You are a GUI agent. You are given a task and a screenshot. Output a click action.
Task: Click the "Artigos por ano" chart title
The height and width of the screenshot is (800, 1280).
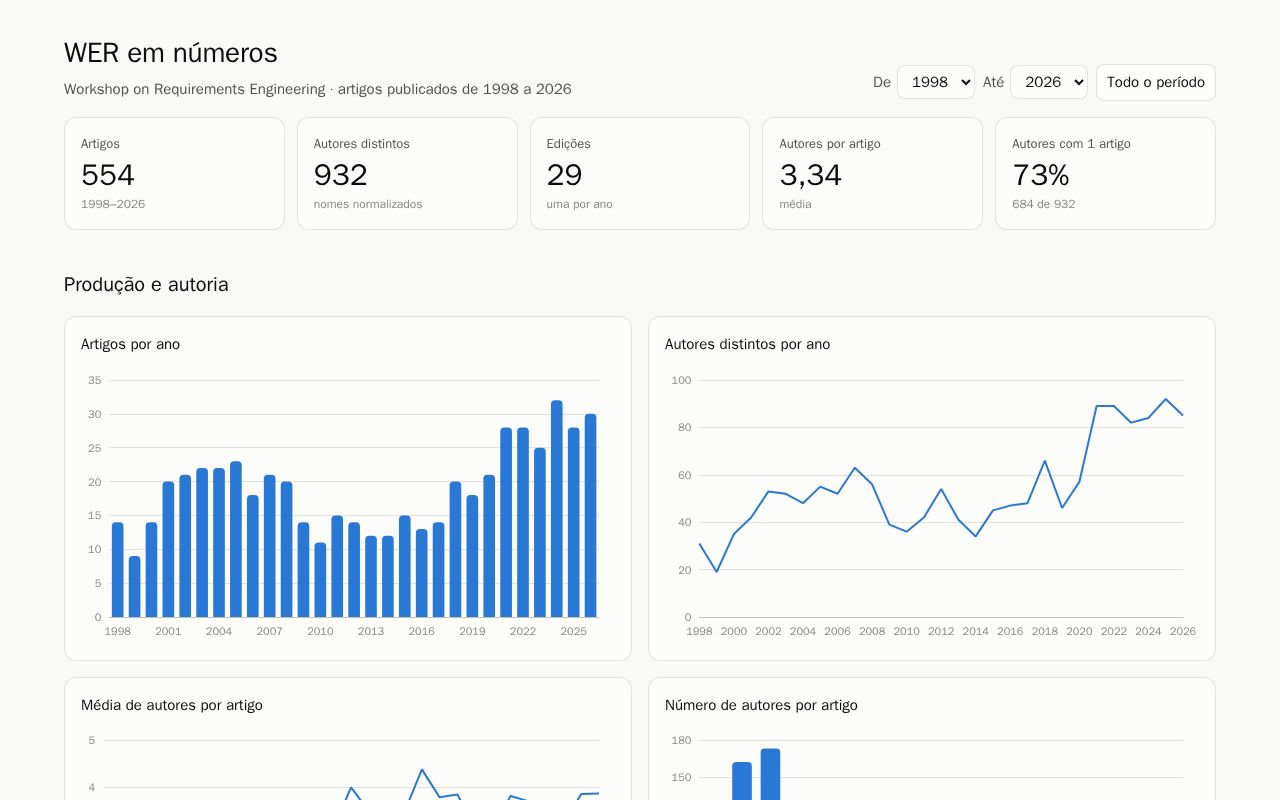click(131, 344)
